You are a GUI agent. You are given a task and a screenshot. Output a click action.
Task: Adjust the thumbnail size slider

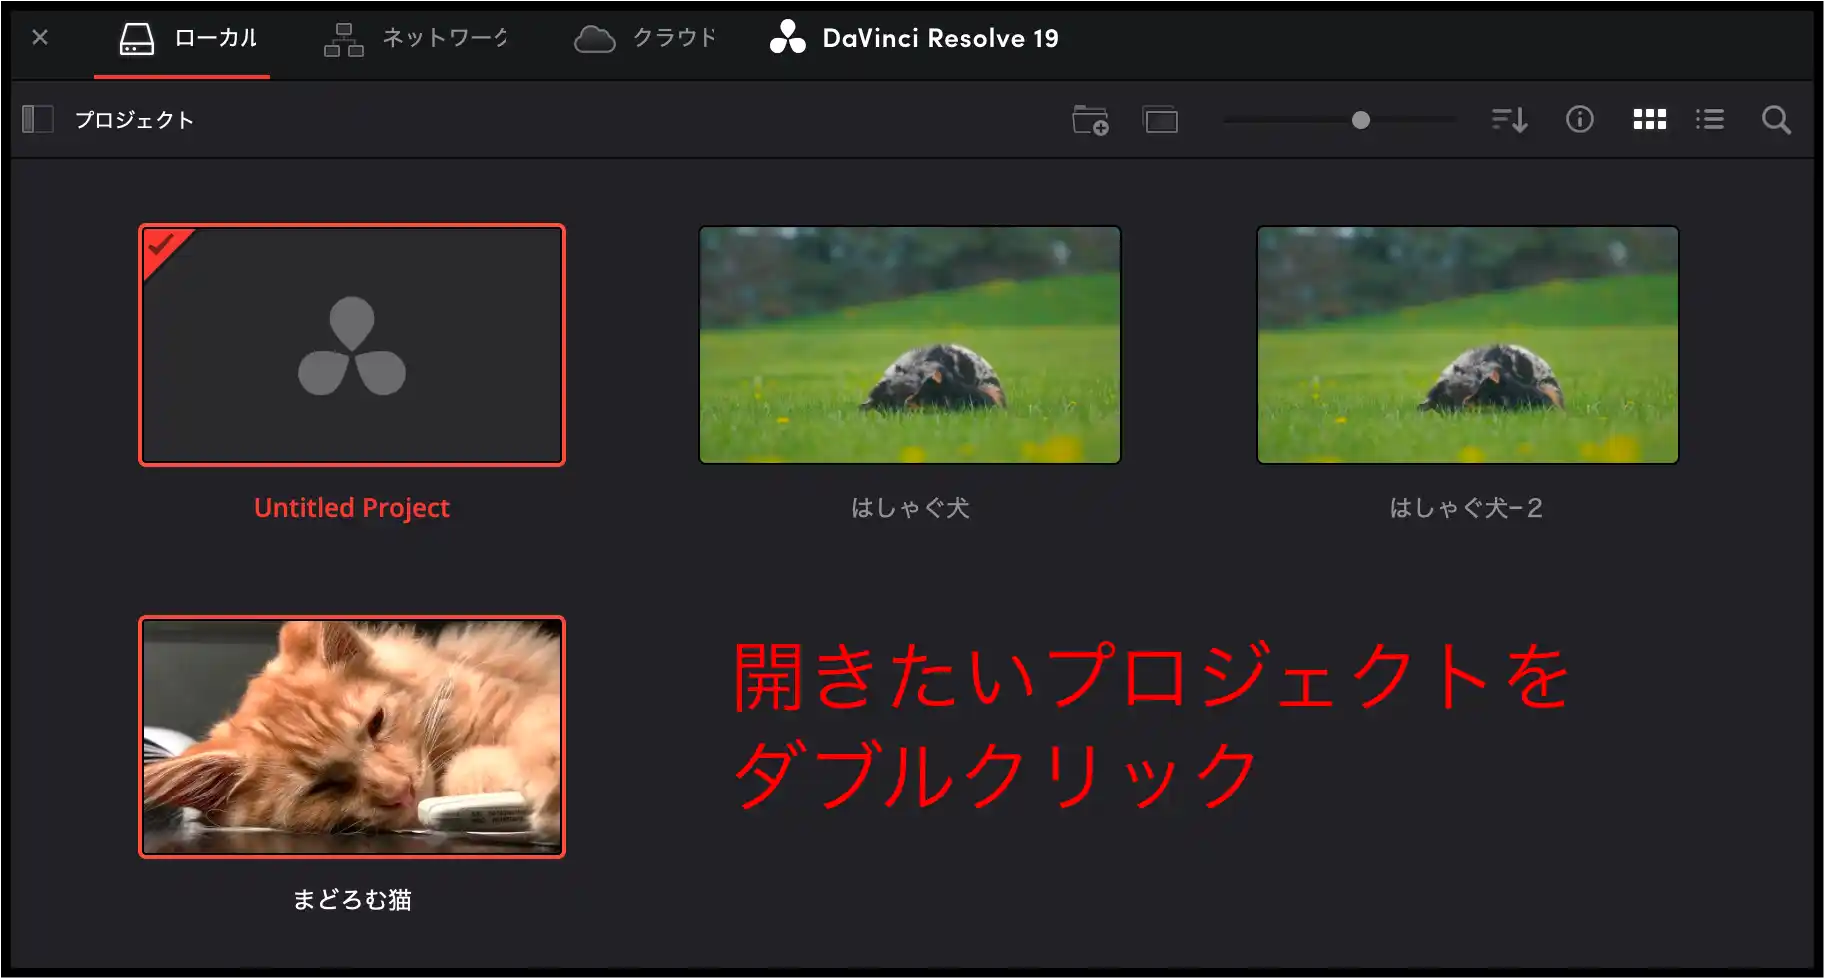coord(1360,119)
